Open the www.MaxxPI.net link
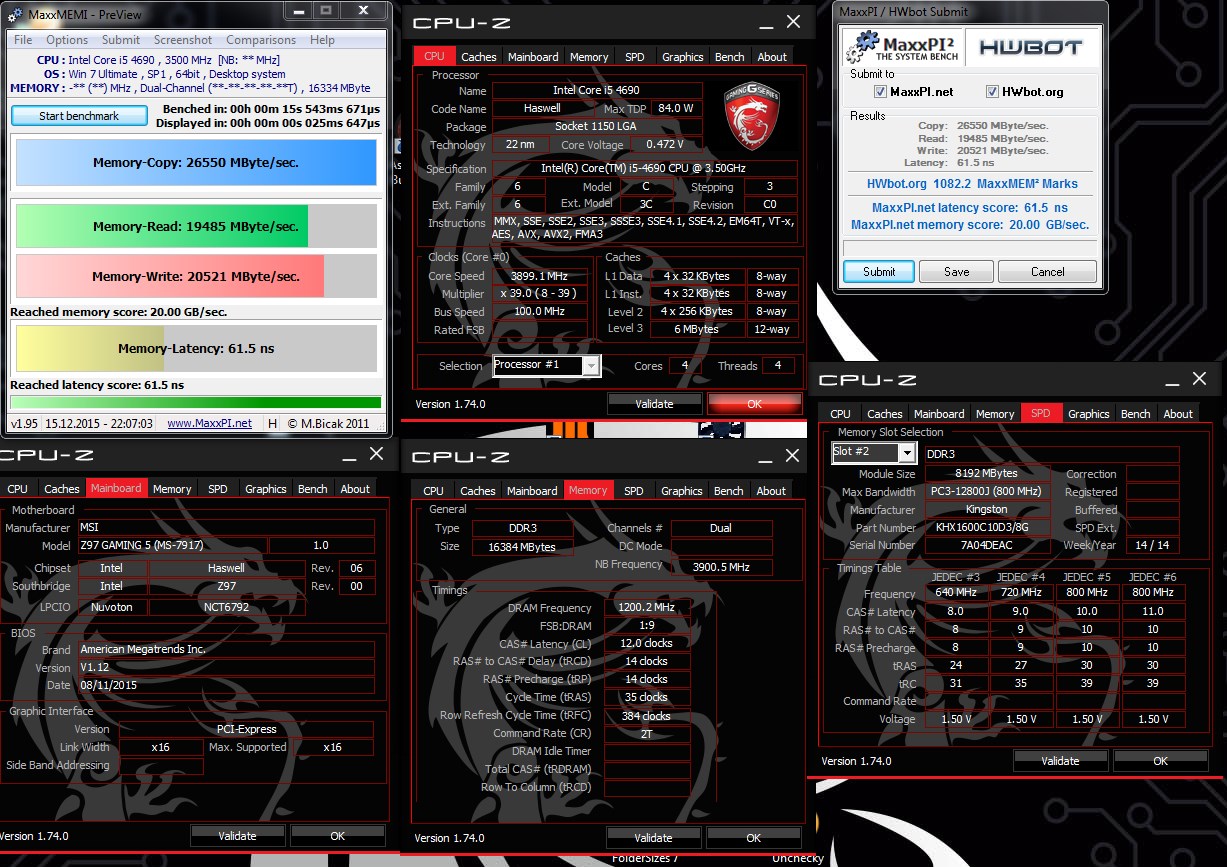The height and width of the screenshot is (867, 1227). point(209,423)
